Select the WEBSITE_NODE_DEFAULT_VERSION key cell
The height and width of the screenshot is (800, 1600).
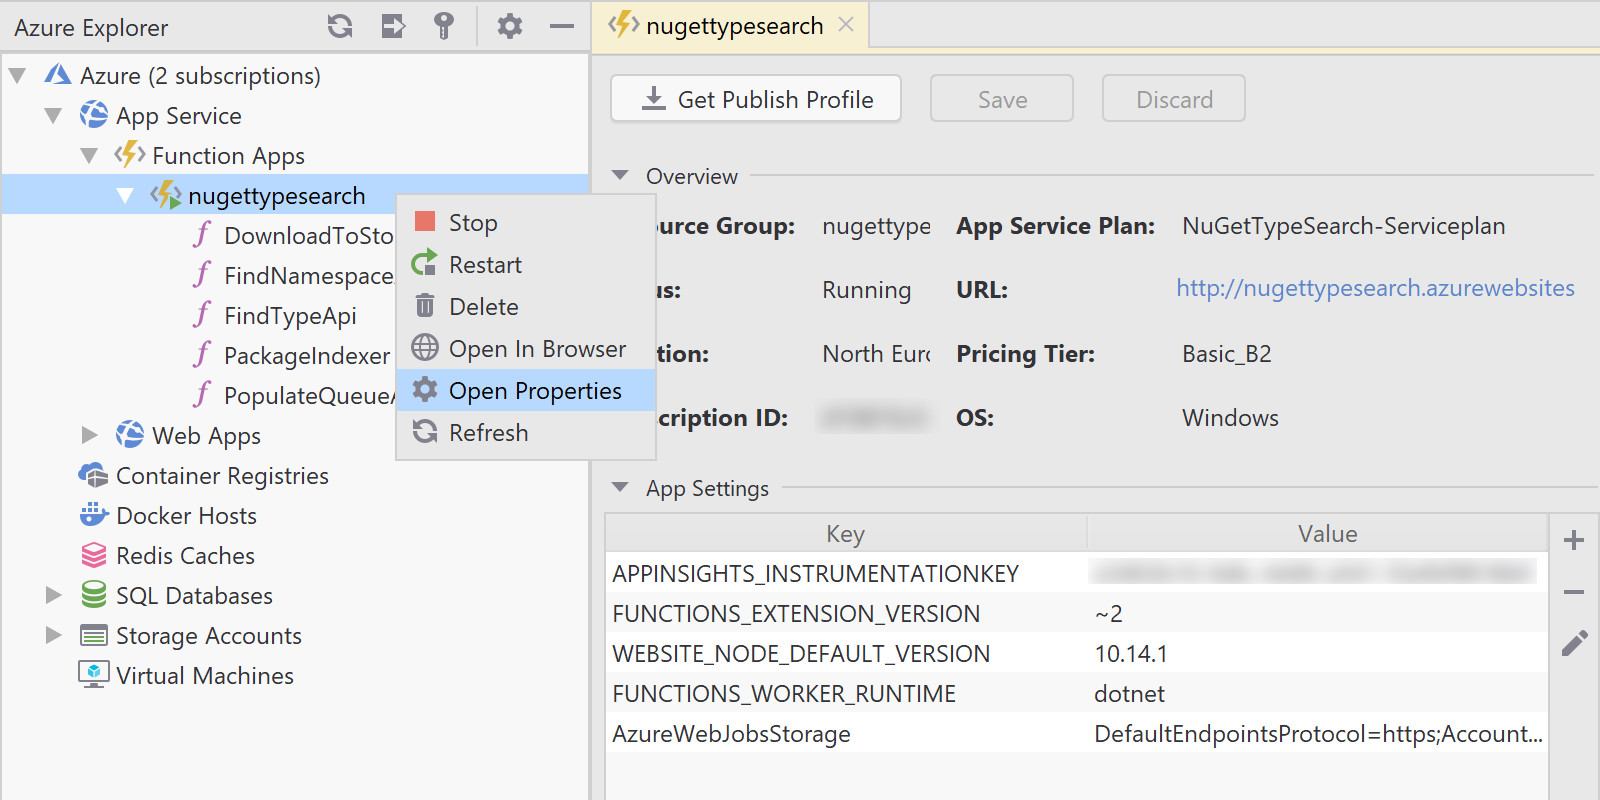pyautogui.click(x=846, y=653)
